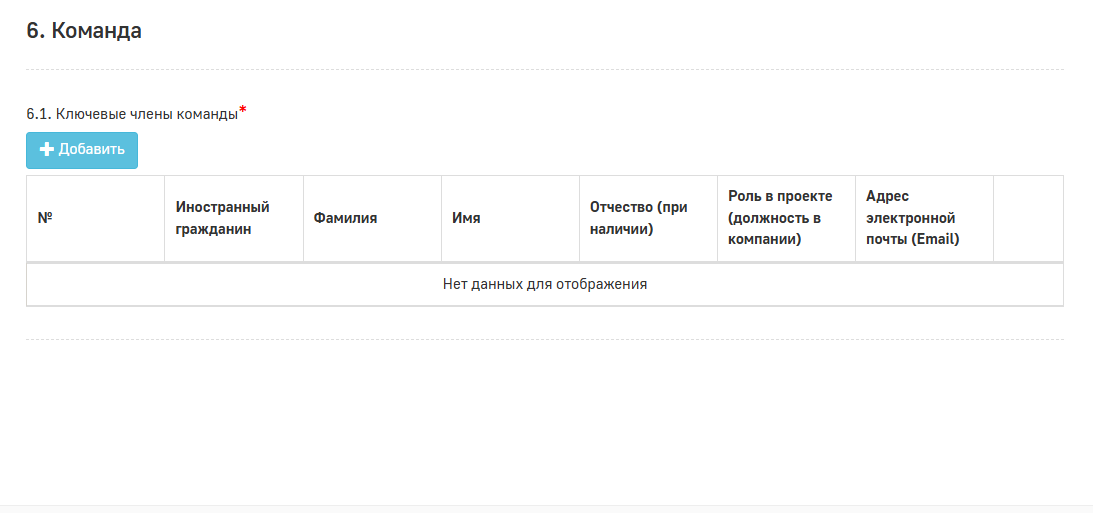Viewport: 1093px width, 513px height.
Task: Click the Адрес электронной почты column header
Action: coord(924,219)
